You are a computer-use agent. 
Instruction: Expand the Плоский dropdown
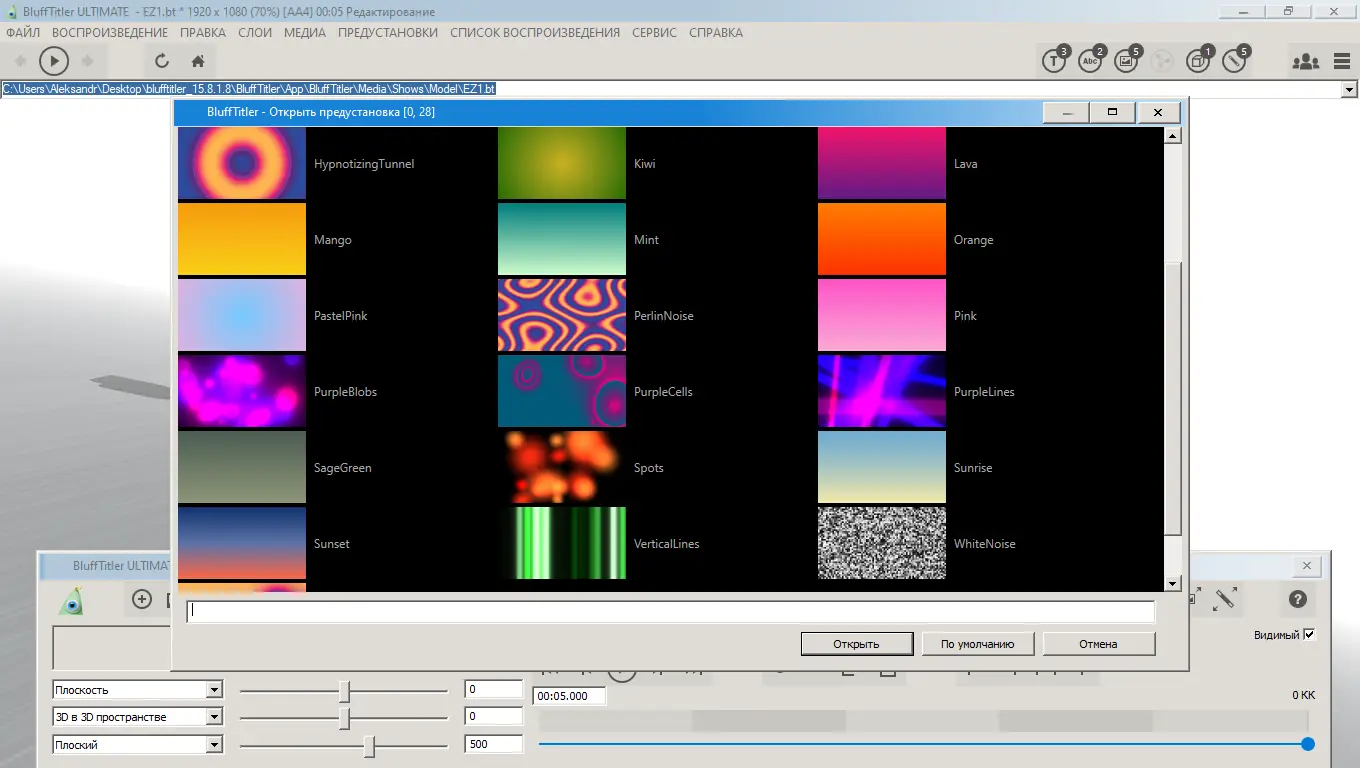click(213, 745)
